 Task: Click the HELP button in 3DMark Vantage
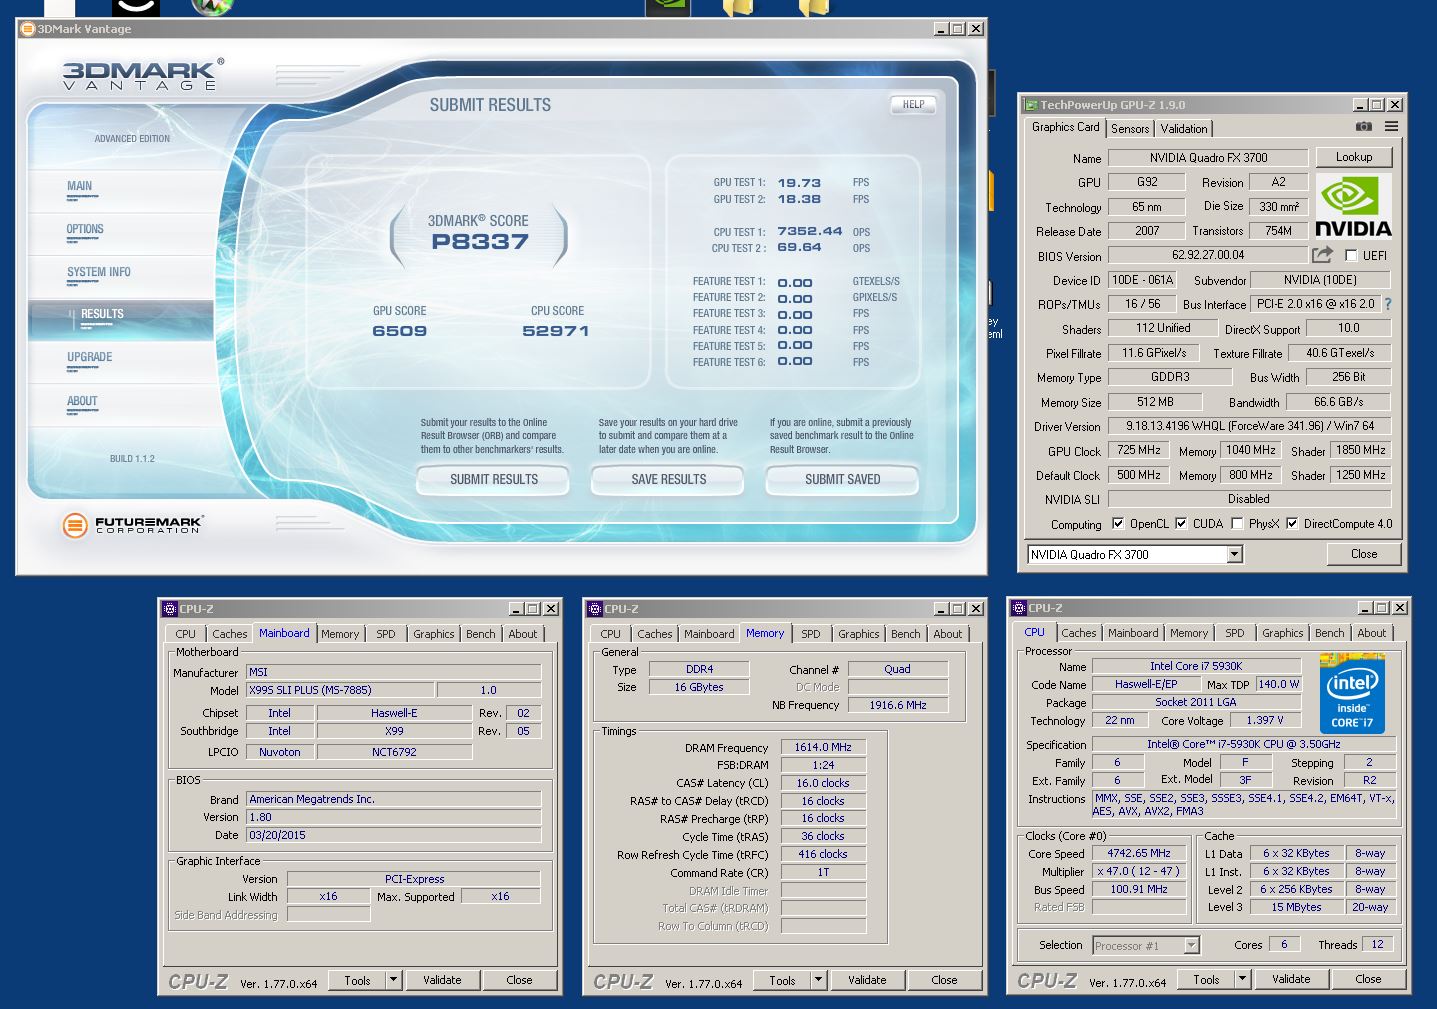(913, 104)
